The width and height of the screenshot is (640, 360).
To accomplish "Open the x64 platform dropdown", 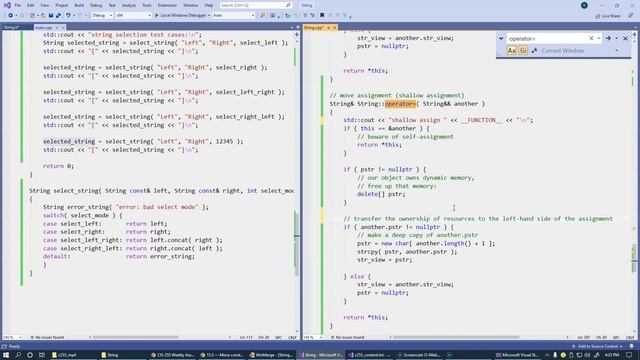I will (x=133, y=16).
